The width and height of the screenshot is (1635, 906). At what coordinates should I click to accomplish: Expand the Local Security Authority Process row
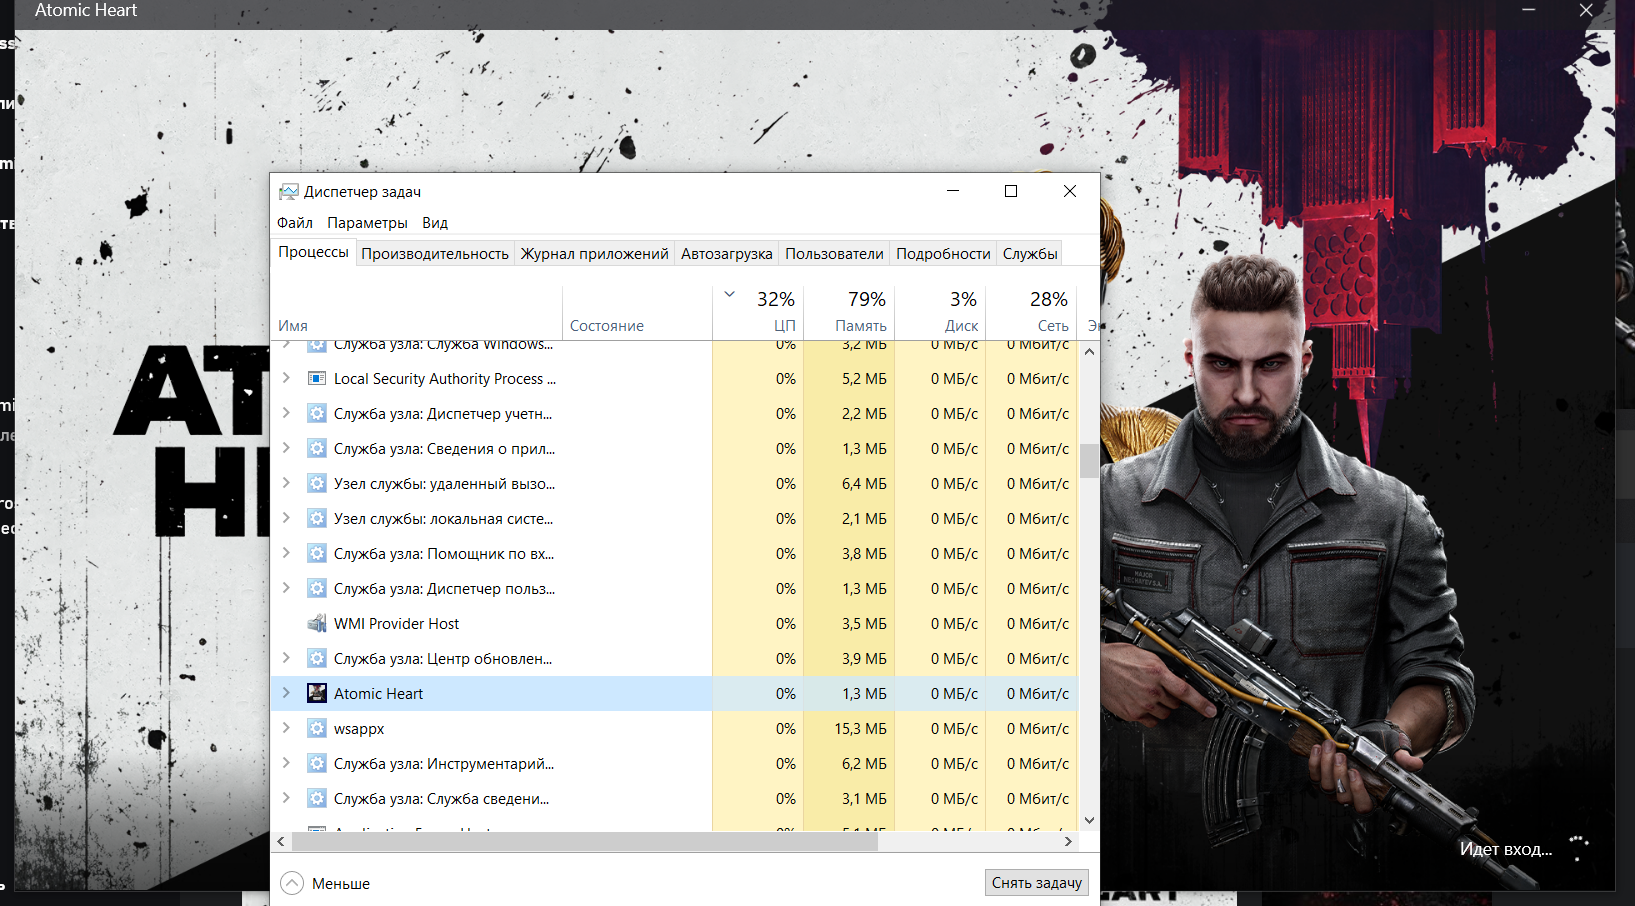click(x=286, y=378)
